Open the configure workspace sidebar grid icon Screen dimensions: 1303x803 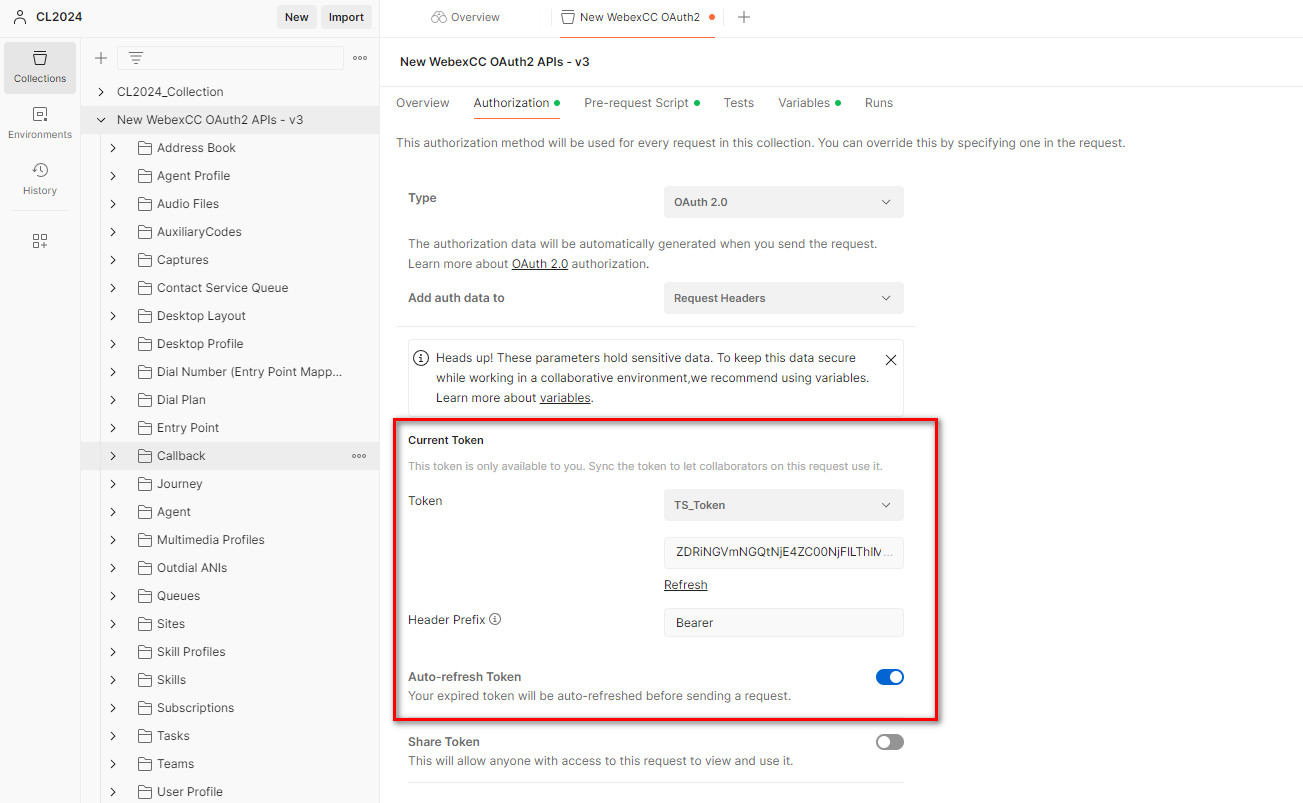(x=40, y=241)
